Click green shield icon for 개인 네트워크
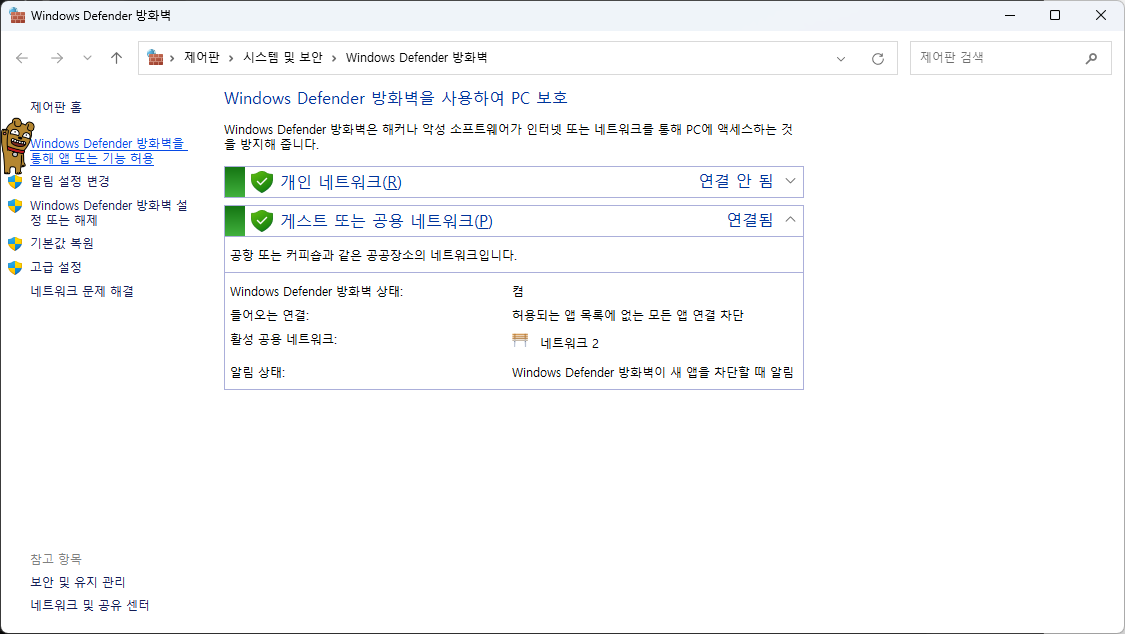 pos(262,182)
